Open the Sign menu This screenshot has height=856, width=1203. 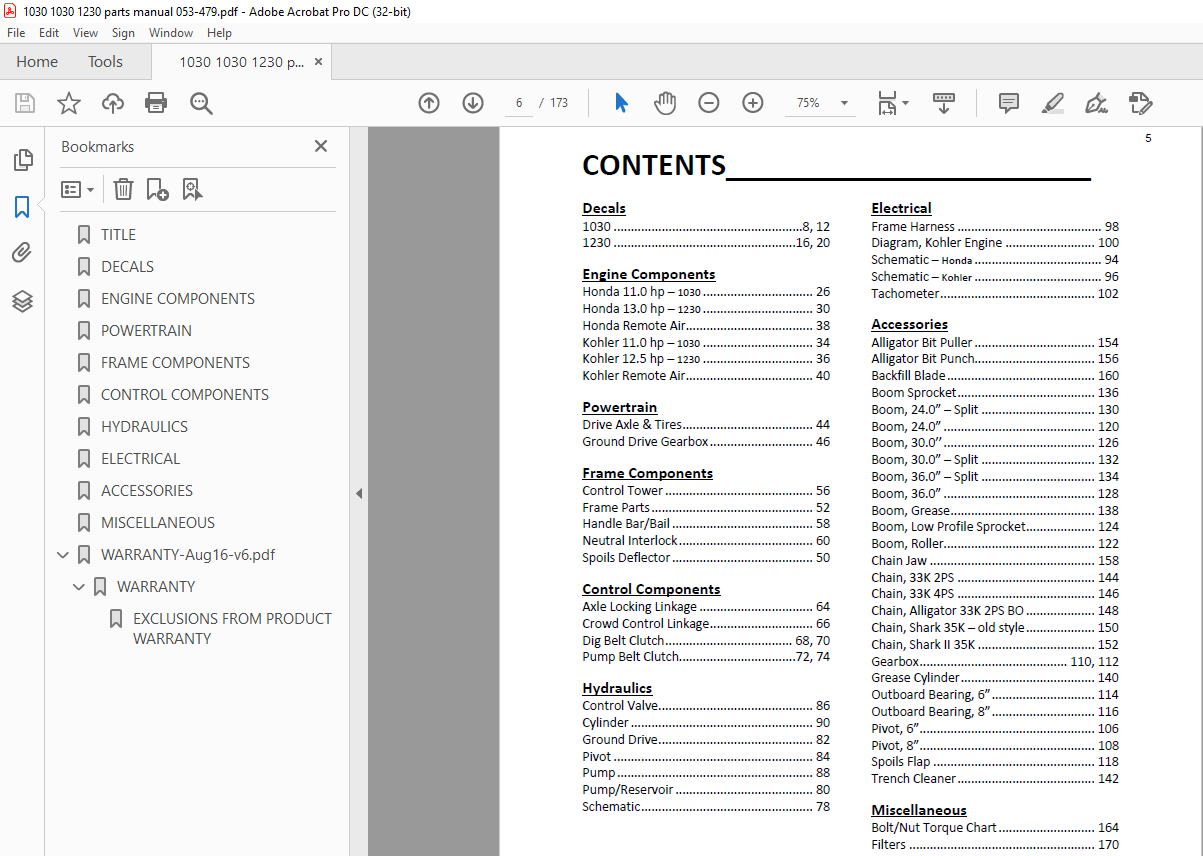tap(123, 32)
